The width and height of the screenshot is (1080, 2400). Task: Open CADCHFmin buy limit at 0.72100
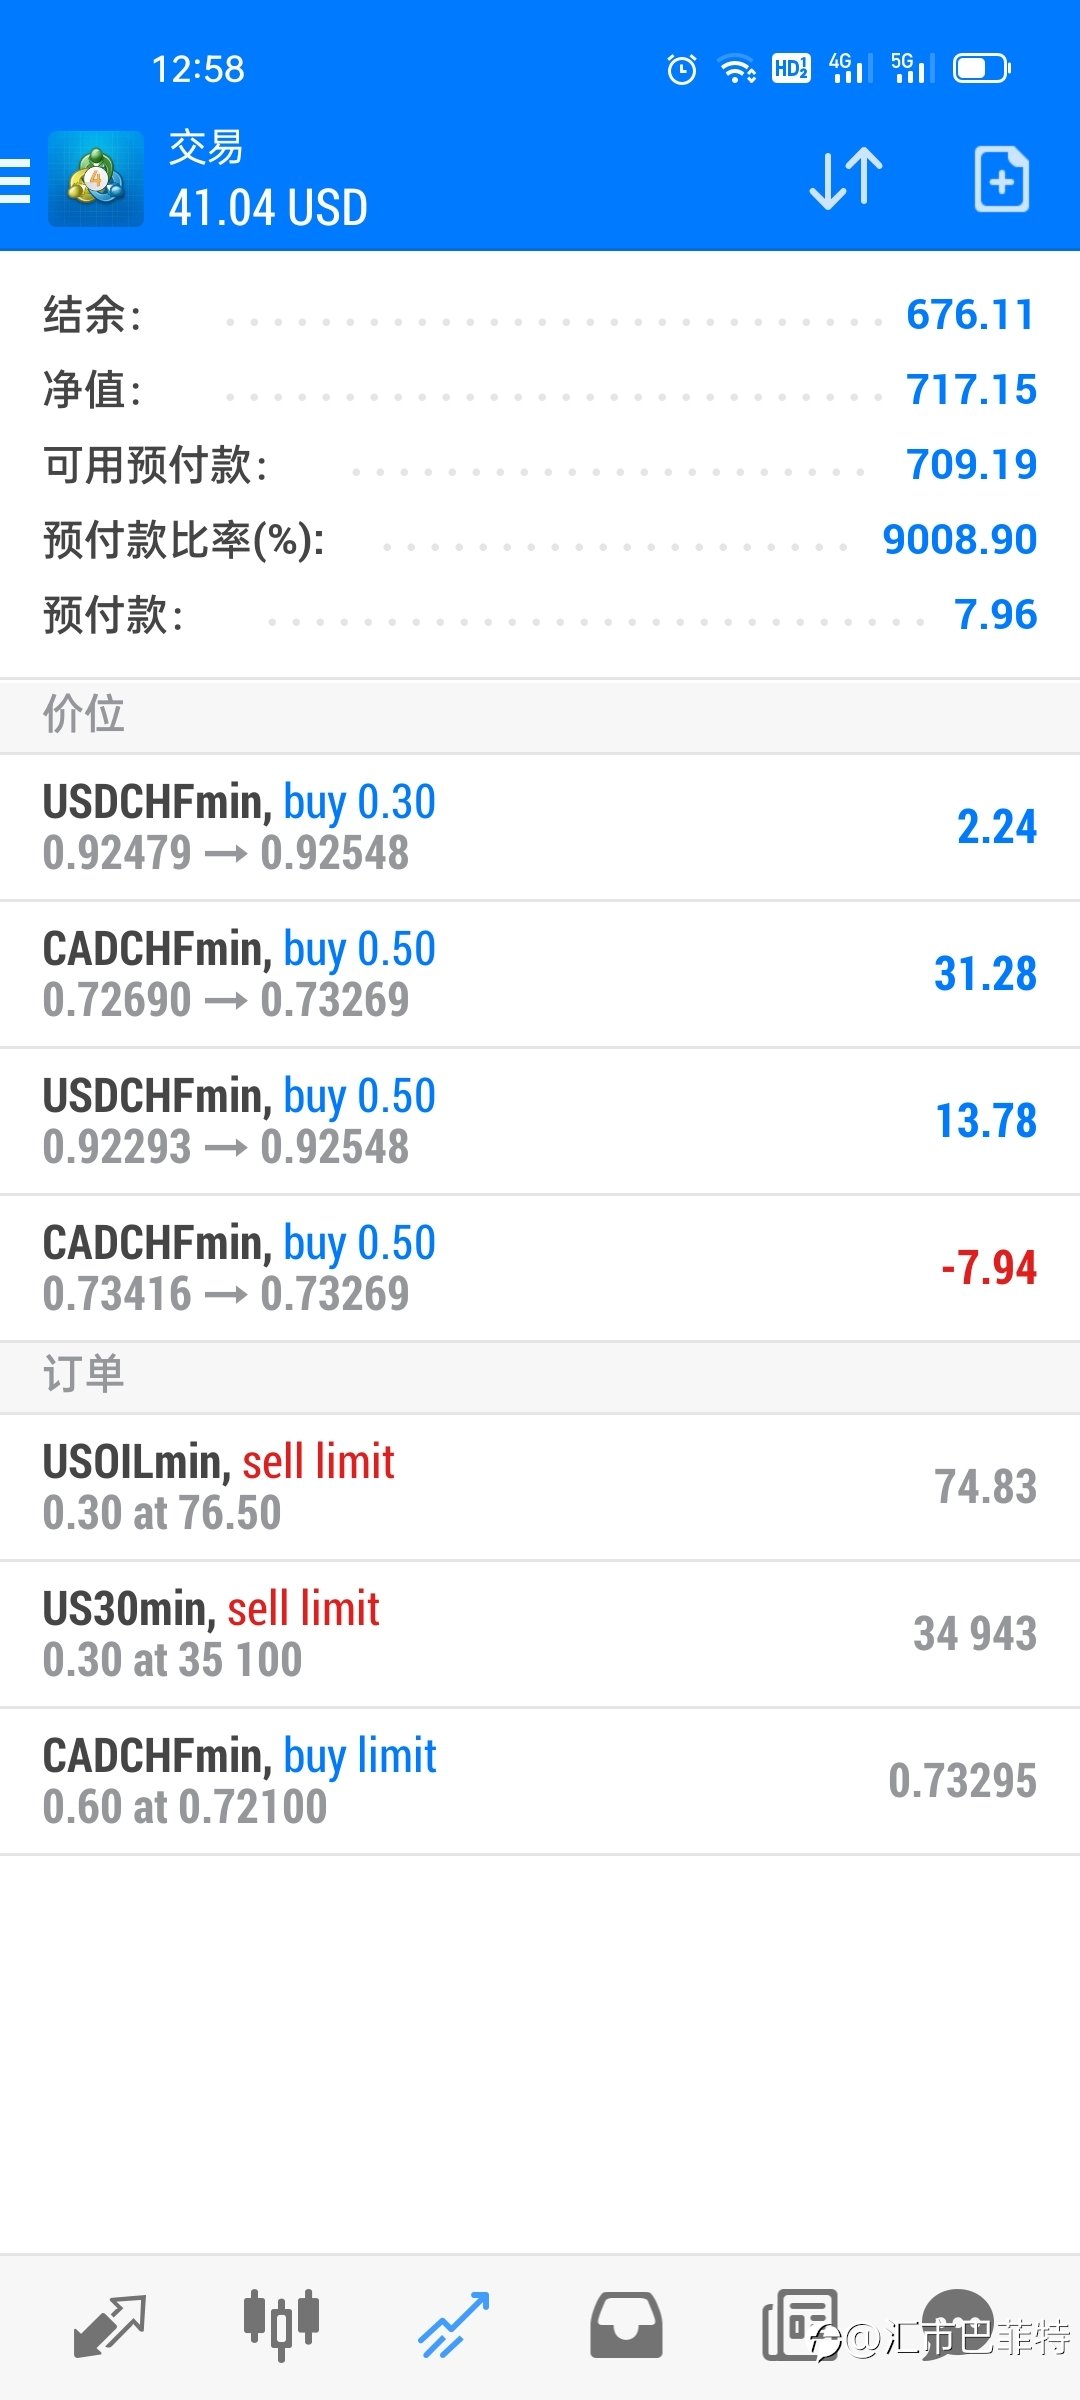[540, 1782]
